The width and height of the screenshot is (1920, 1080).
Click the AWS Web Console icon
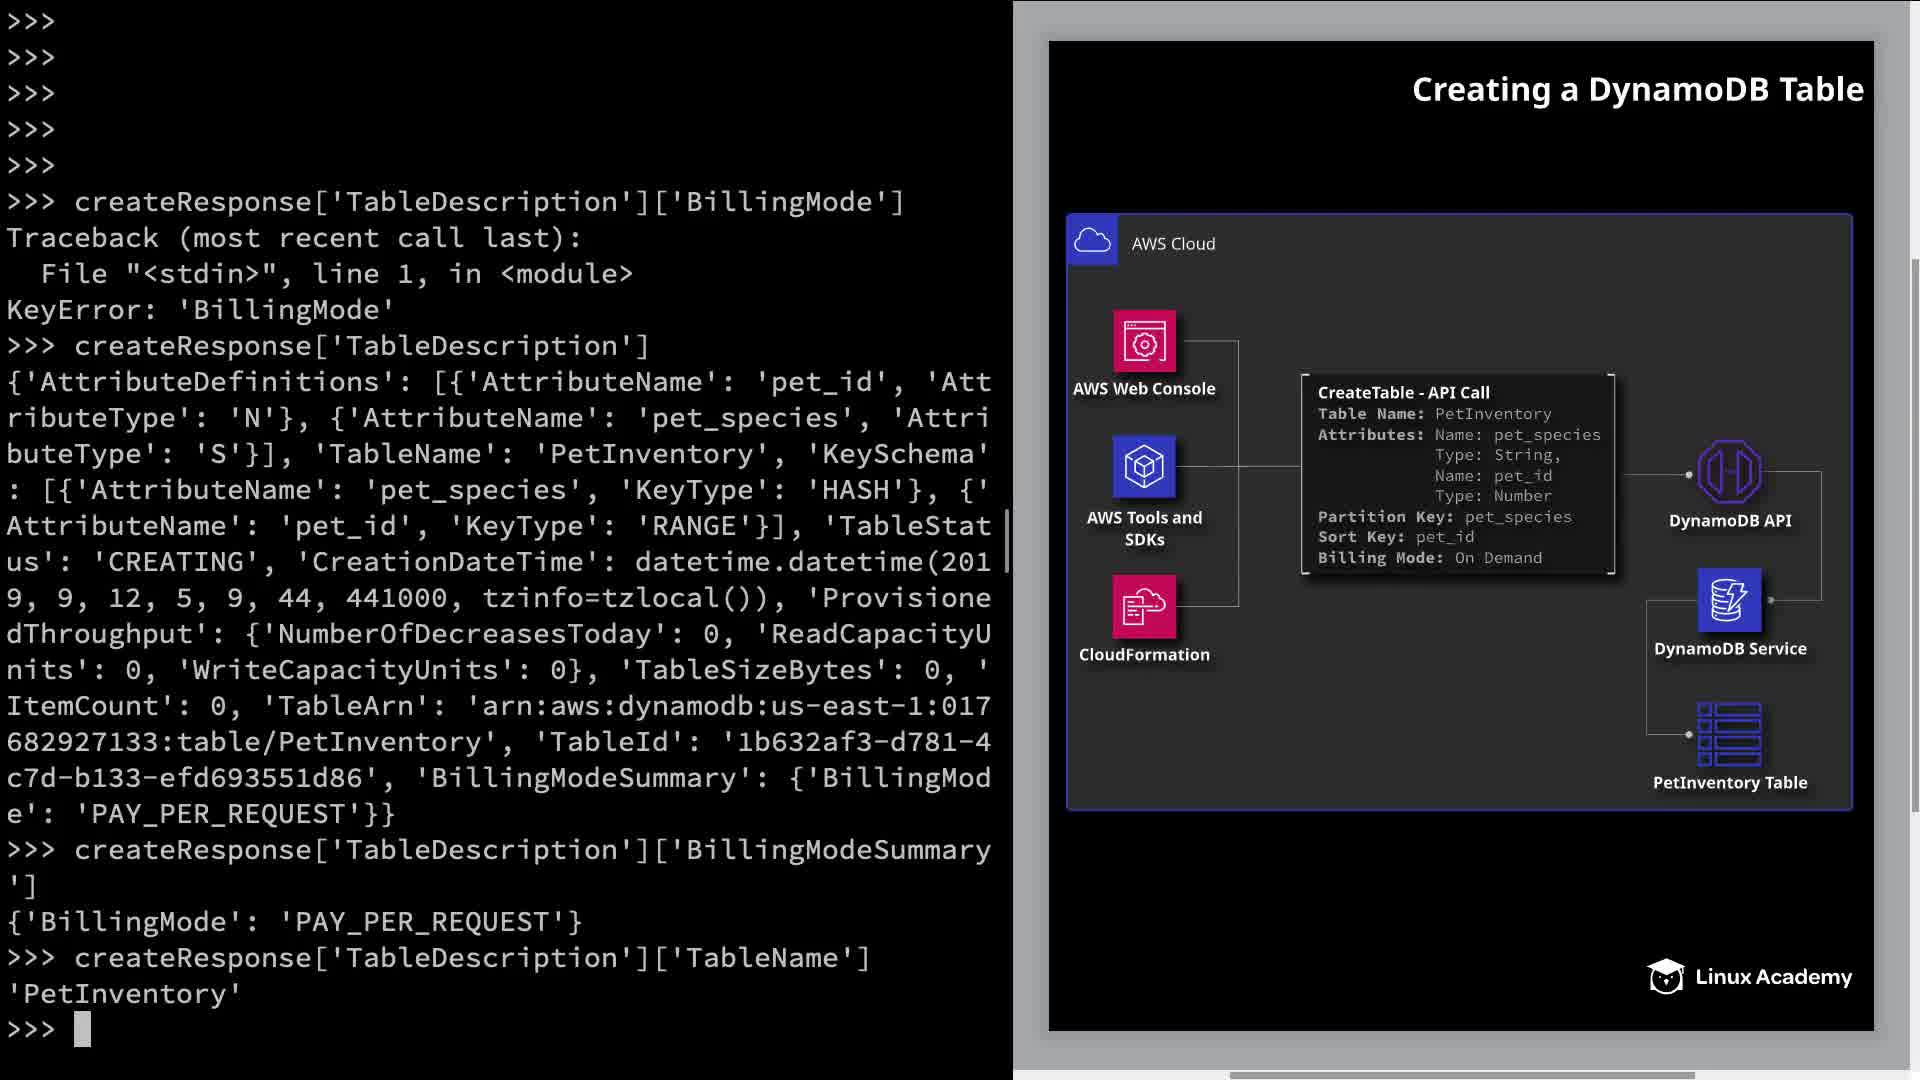[1144, 342]
